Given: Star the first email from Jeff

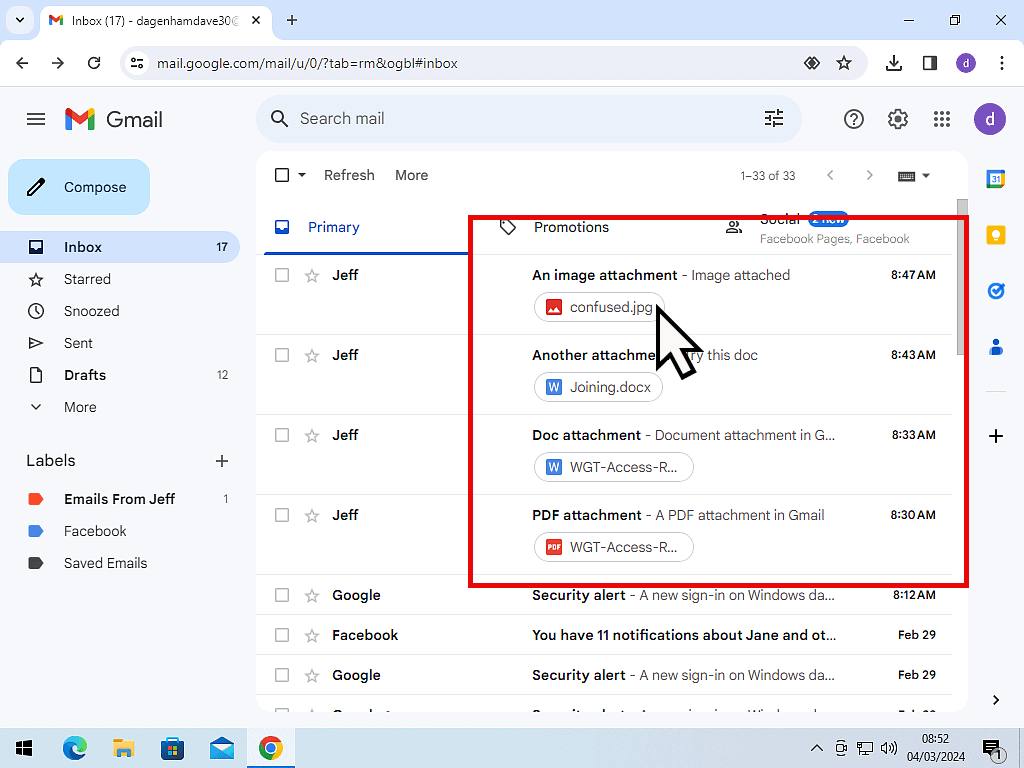Looking at the screenshot, I should click(x=312, y=275).
